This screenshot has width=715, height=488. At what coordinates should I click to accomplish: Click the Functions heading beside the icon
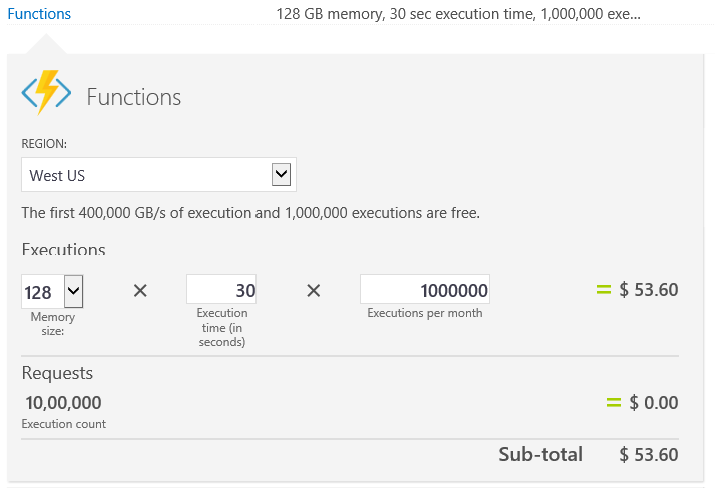point(134,97)
